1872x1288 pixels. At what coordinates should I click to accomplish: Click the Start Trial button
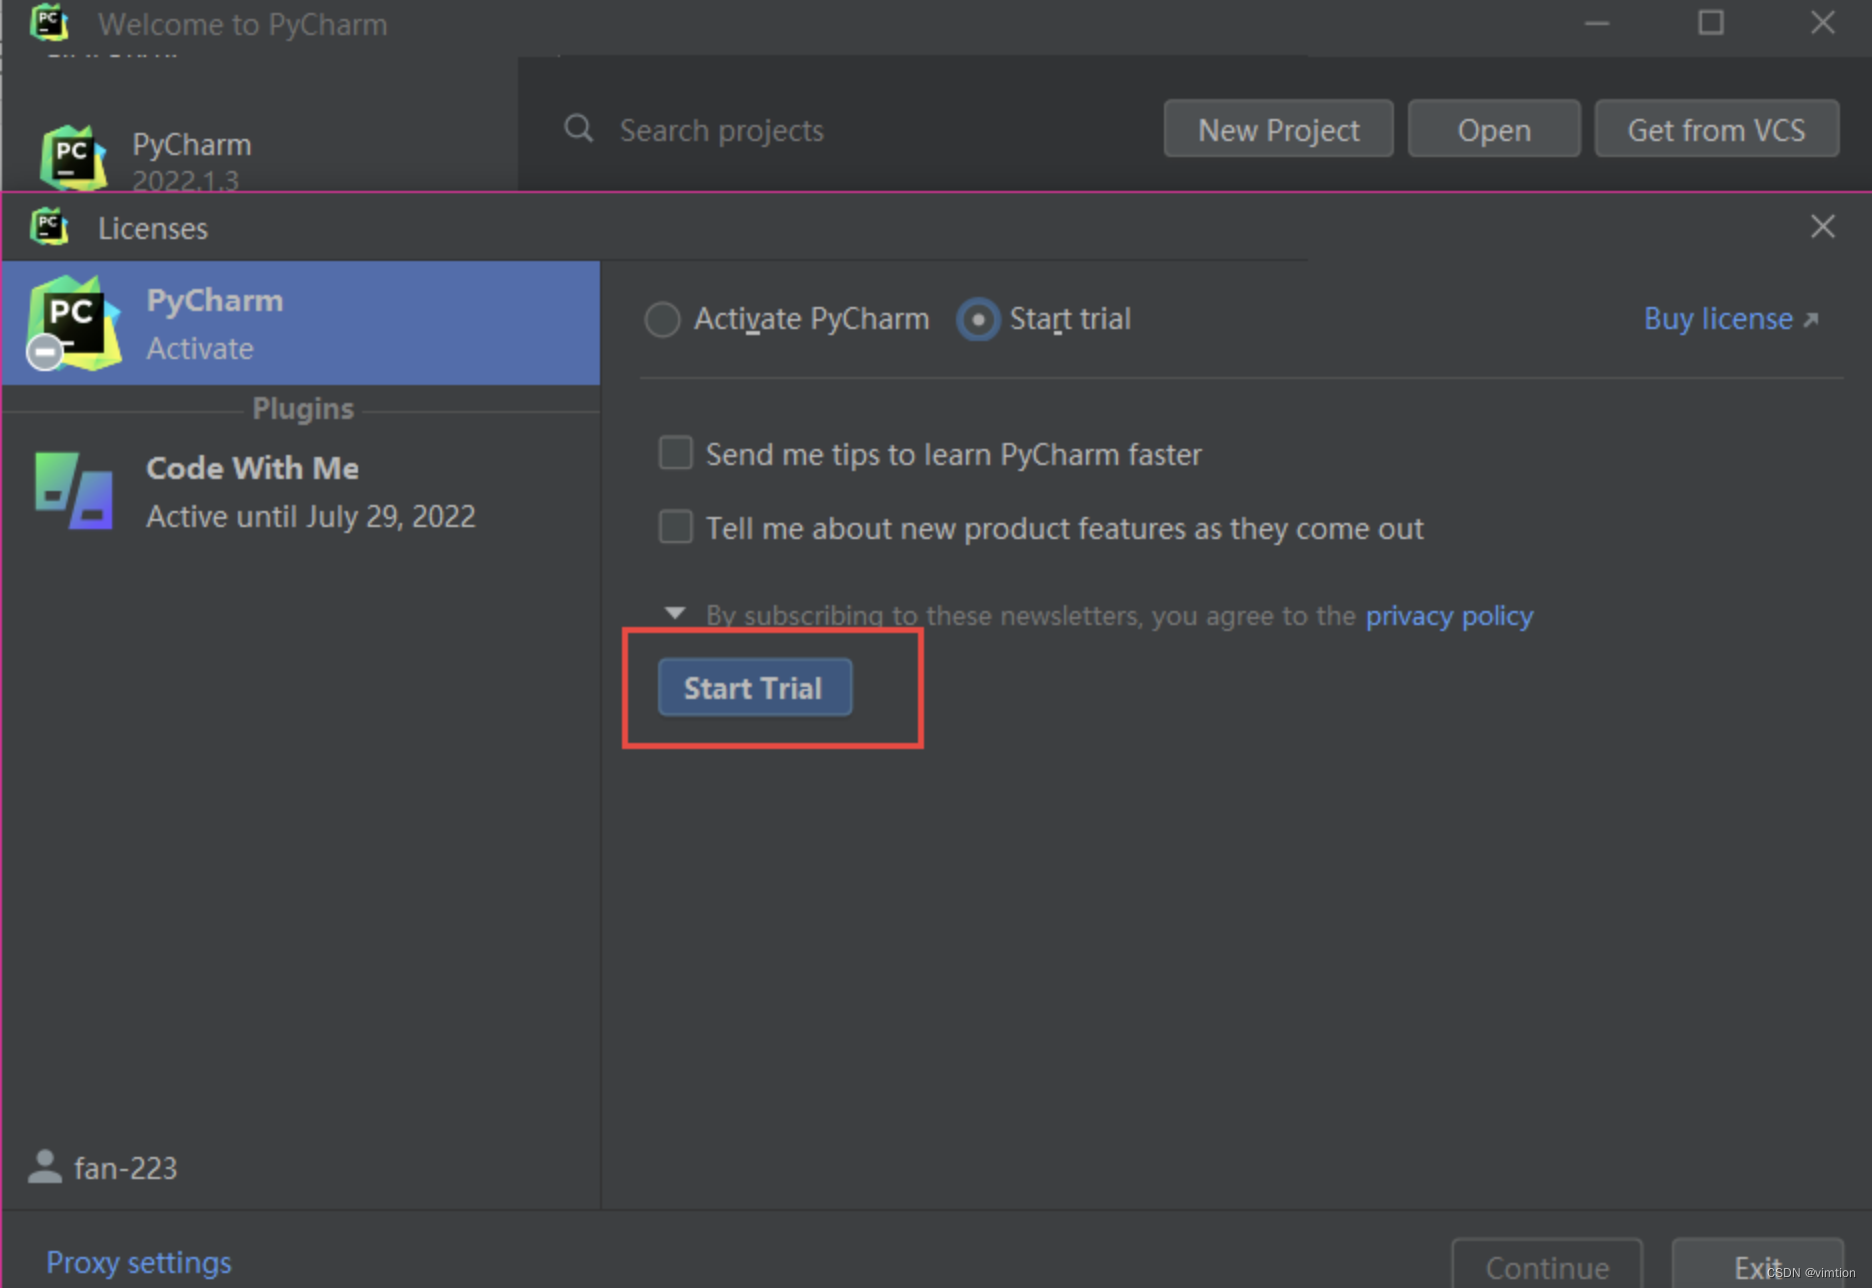[755, 687]
